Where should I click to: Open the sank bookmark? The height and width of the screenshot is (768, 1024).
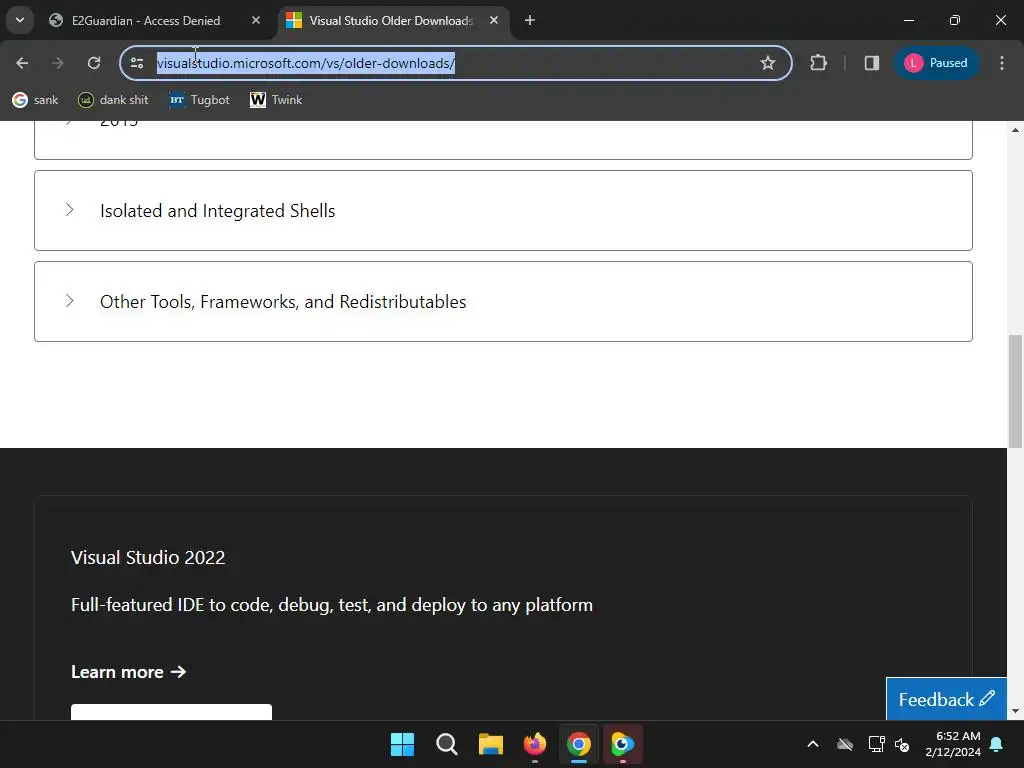(x=35, y=100)
